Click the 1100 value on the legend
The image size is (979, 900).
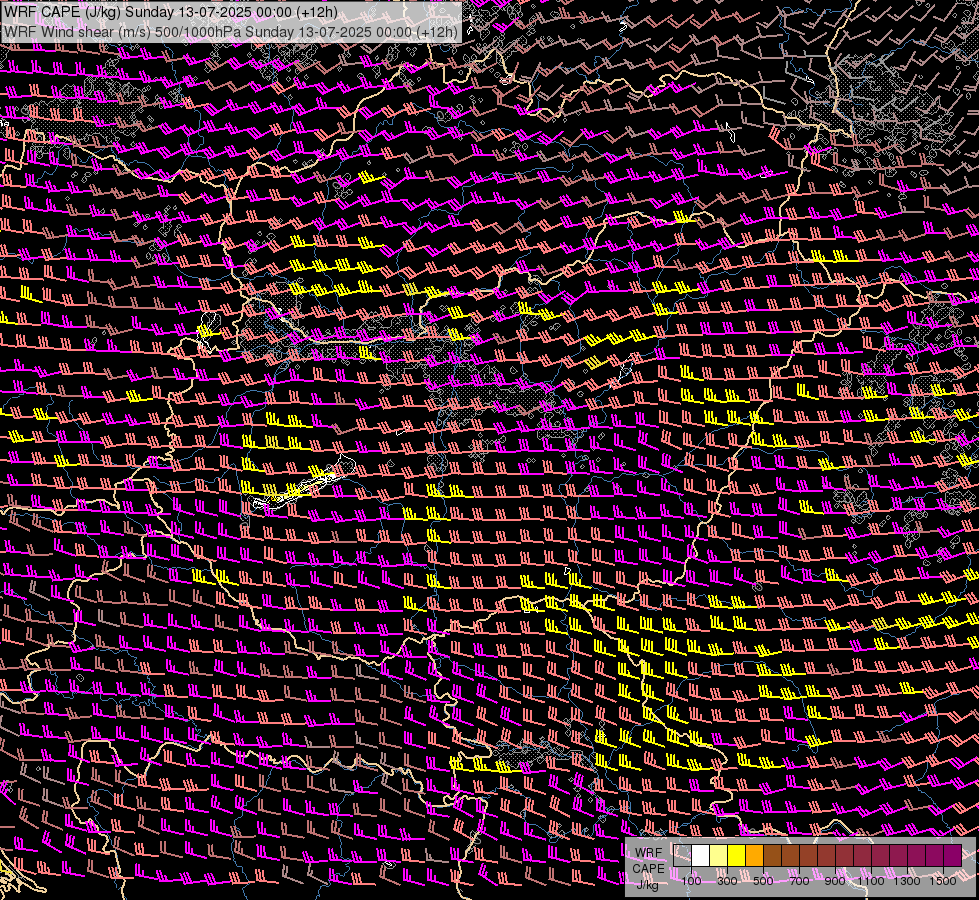(x=871, y=881)
